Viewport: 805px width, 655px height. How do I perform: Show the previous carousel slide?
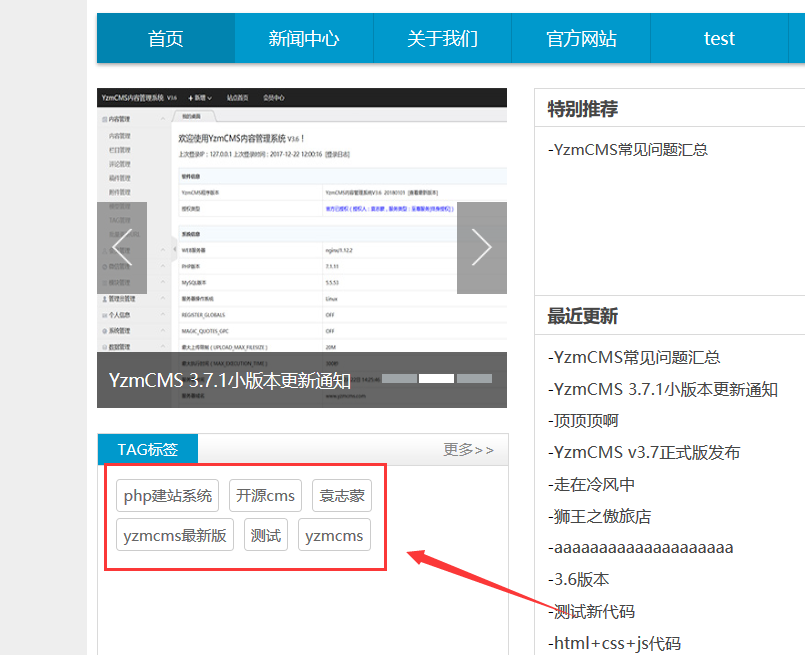[122, 247]
